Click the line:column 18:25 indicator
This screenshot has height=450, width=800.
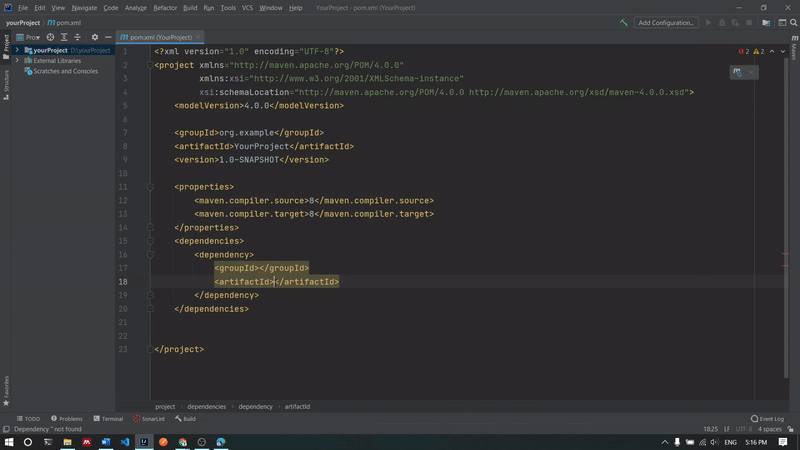[710, 429]
